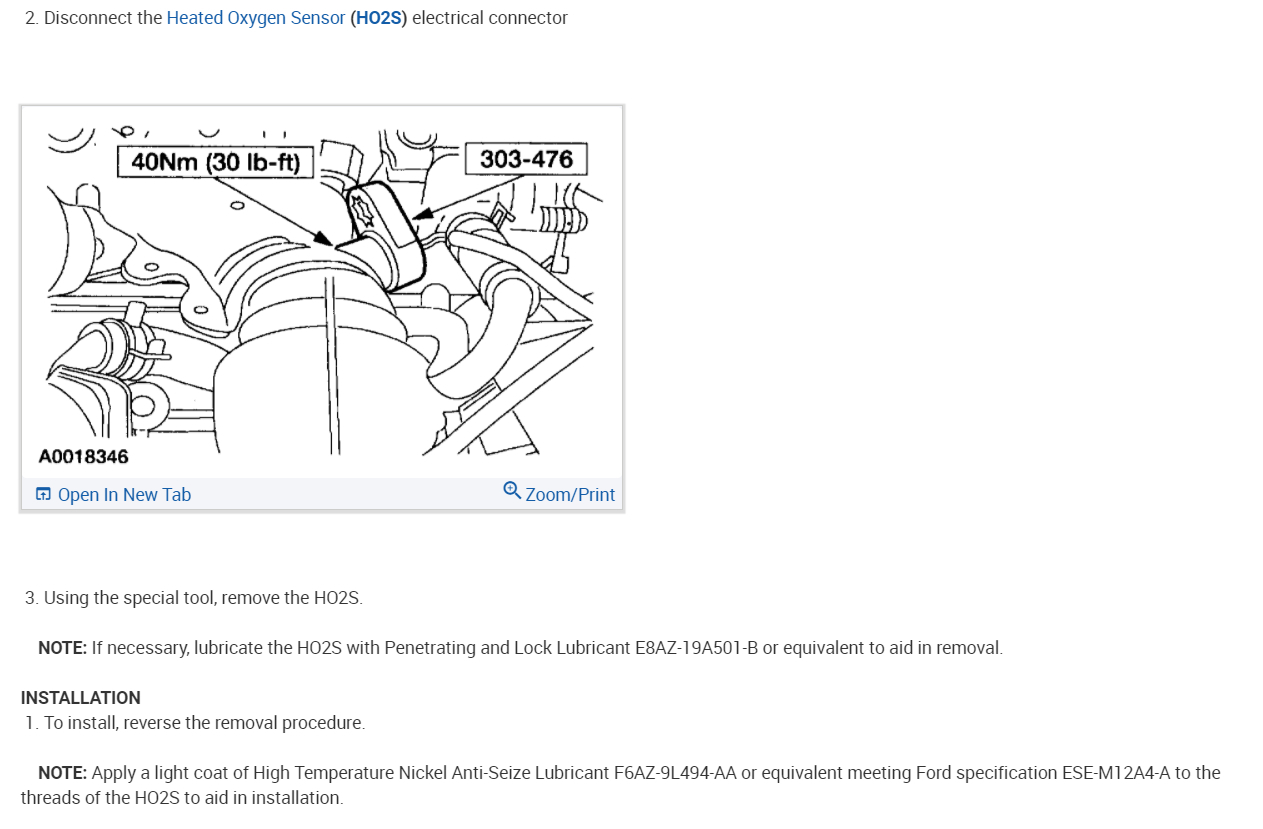Click part number E8AZ-19A501-B in the note

[x=697, y=648]
